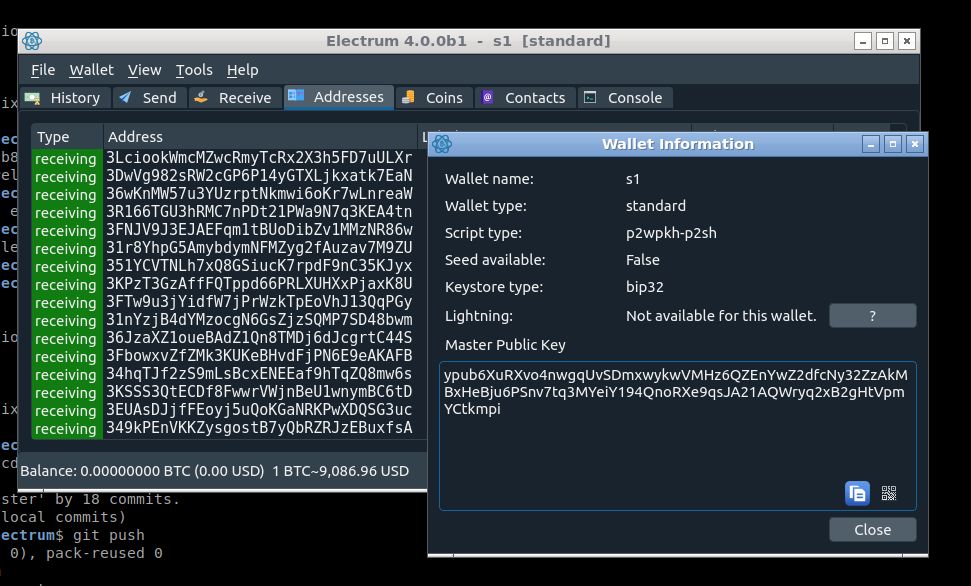Click inside the Master Public Key text box
971x586 pixels.
click(677, 436)
